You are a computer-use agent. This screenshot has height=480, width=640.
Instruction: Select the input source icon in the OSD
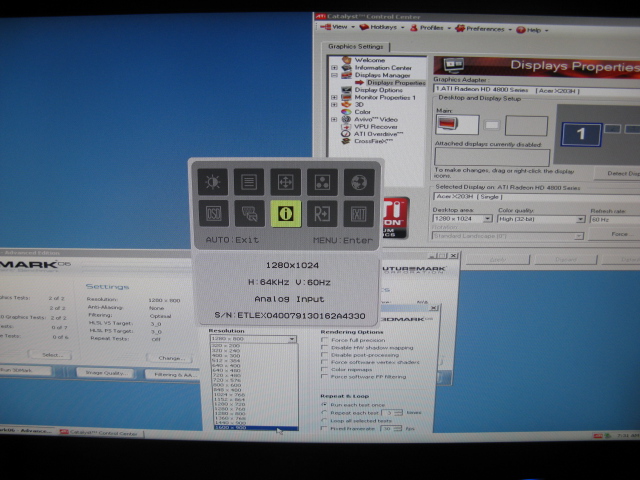[250, 213]
